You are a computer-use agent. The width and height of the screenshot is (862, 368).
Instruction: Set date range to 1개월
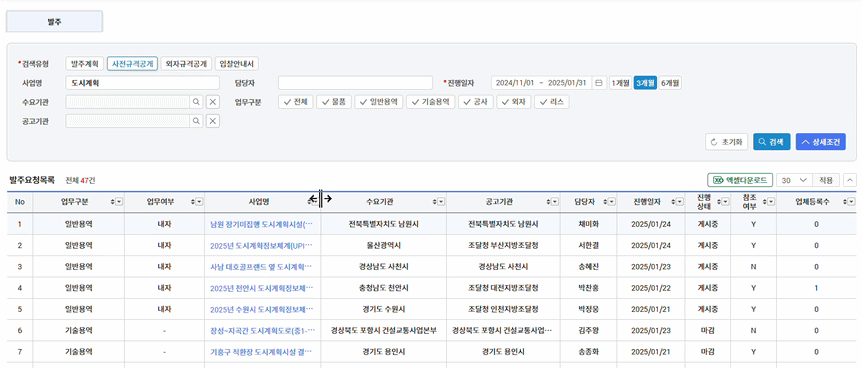tap(620, 83)
